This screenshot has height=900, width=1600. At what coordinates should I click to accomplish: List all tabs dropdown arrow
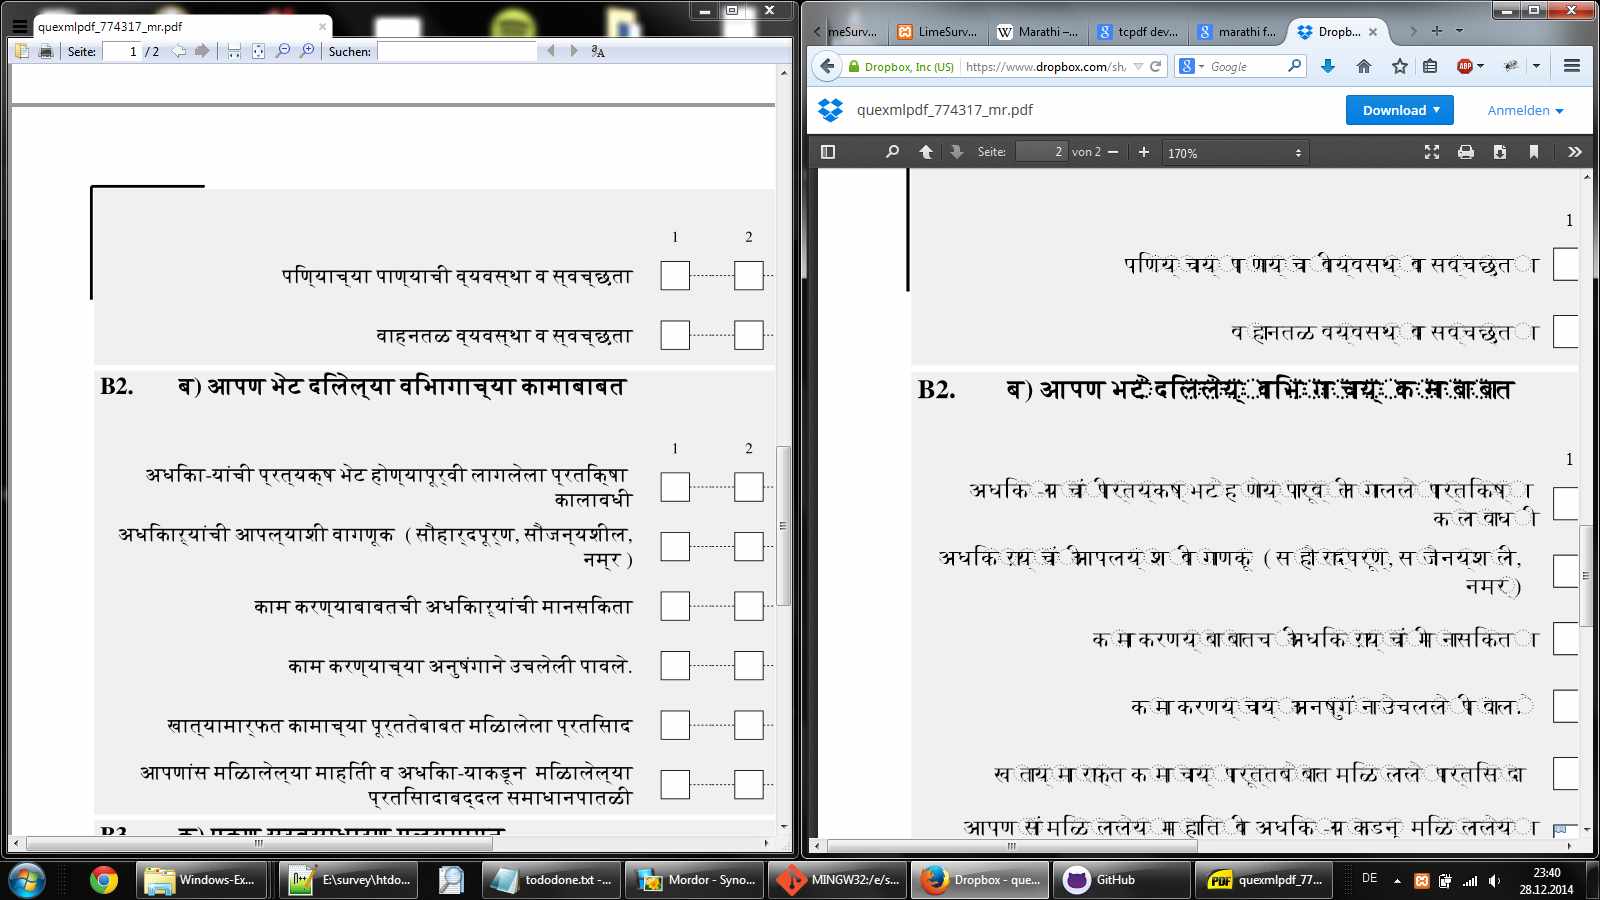(1460, 31)
